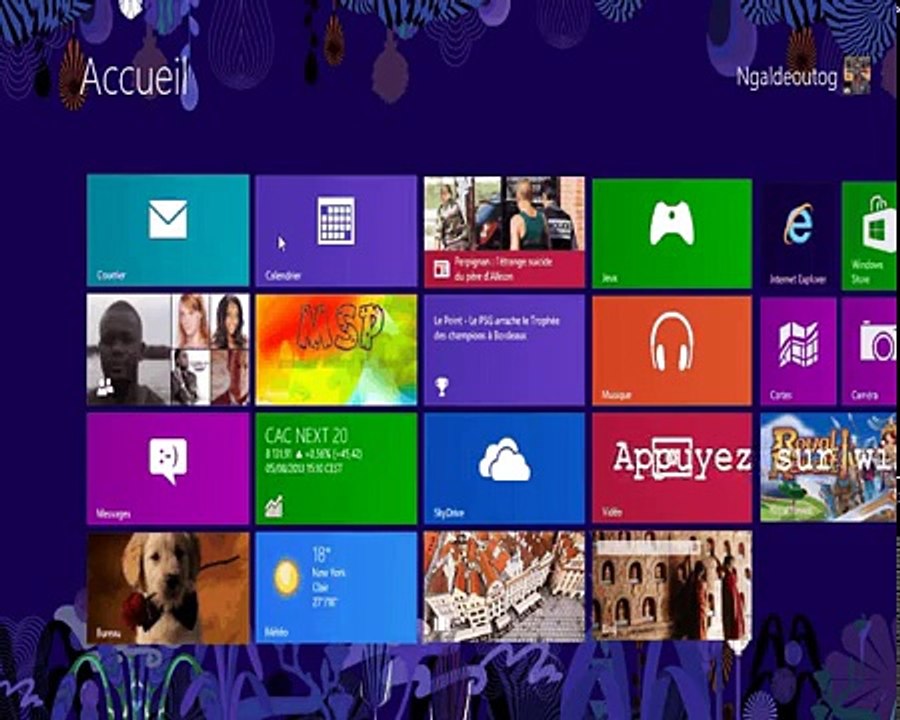Open the CAC NEXT 20 finance tile
This screenshot has height=720, width=900.
336,469
